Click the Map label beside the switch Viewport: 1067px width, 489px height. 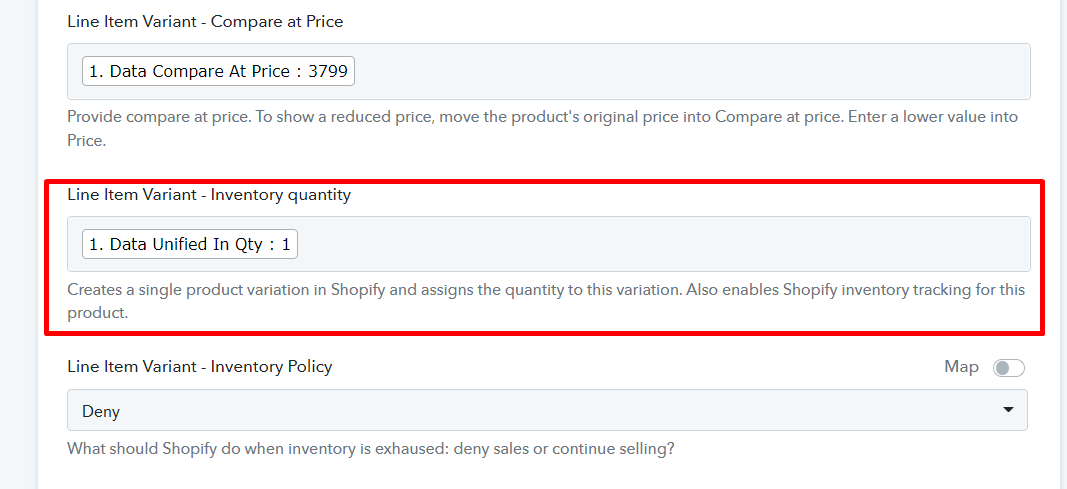pos(961,367)
